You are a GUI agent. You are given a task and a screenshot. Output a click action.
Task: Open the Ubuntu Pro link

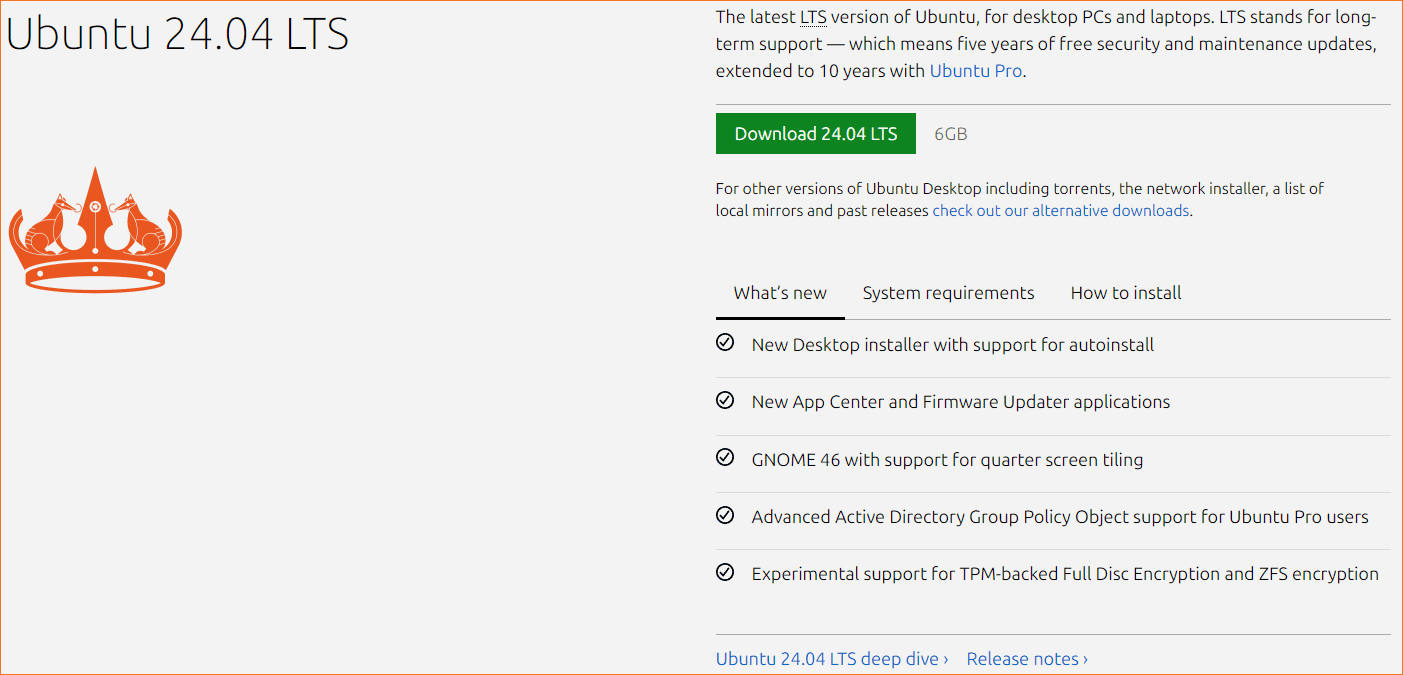pyautogui.click(x=976, y=71)
